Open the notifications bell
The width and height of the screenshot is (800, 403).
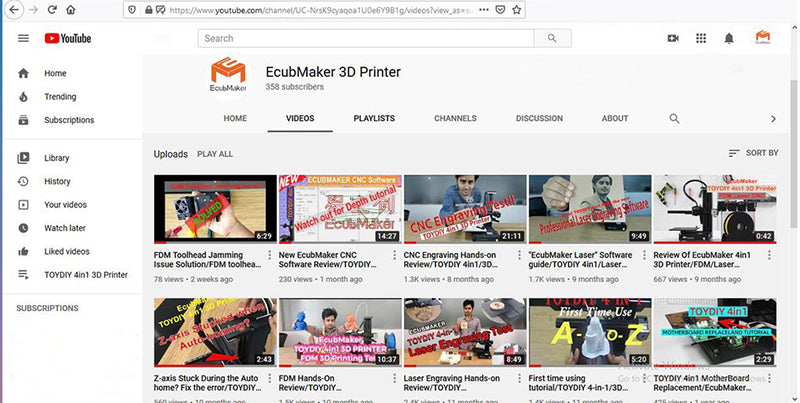coord(729,38)
